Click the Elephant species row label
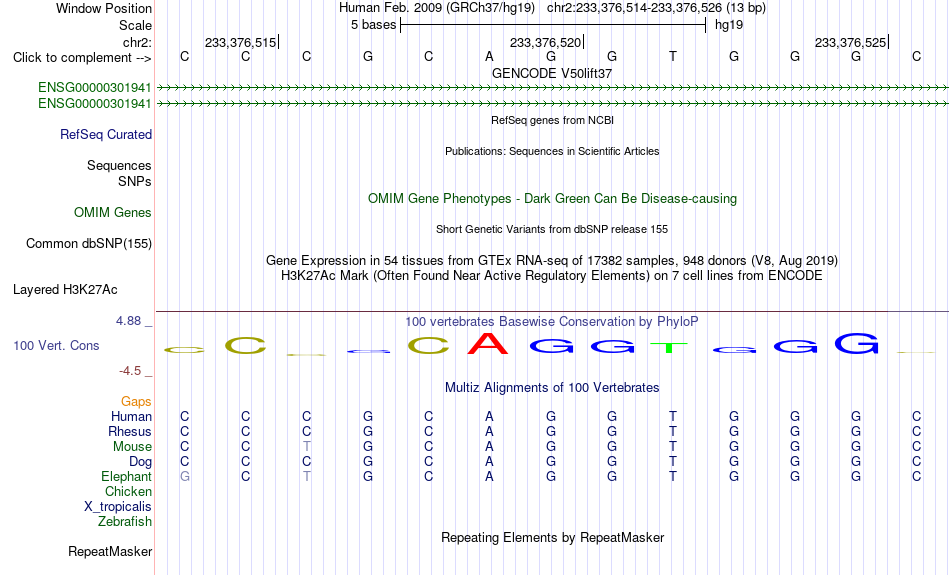 click(x=126, y=477)
